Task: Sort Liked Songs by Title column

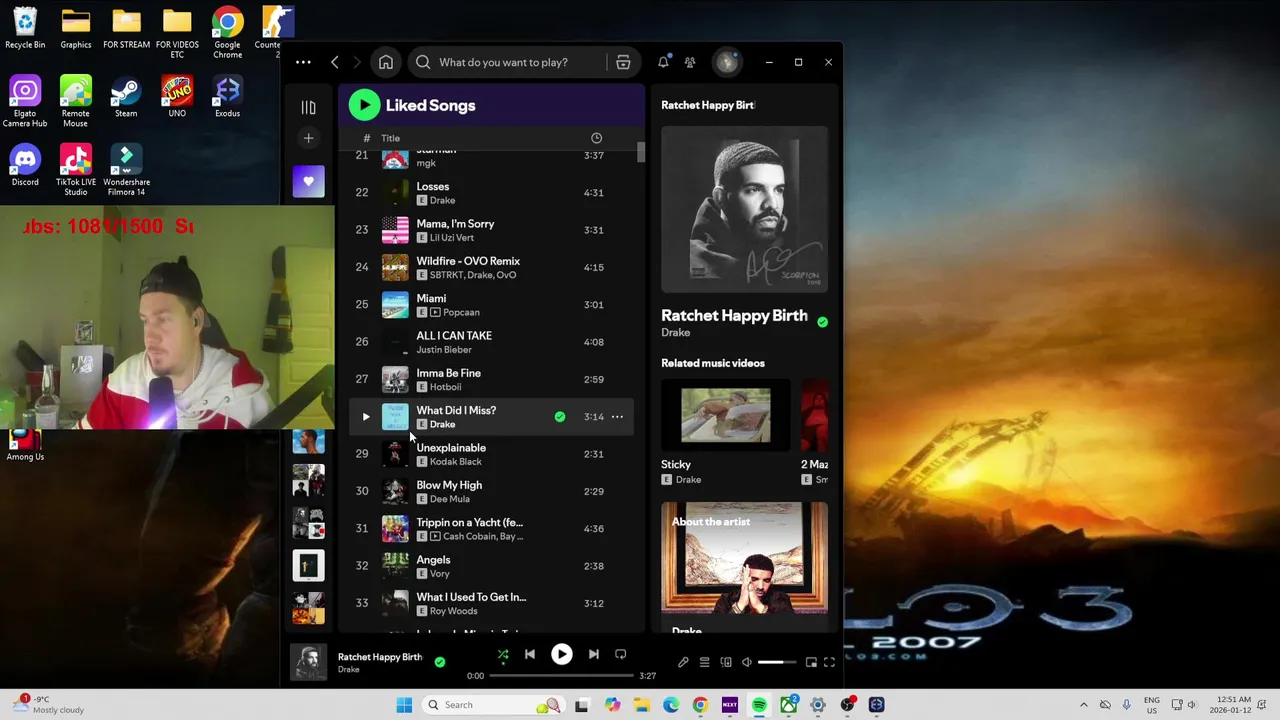Action: 390,139
